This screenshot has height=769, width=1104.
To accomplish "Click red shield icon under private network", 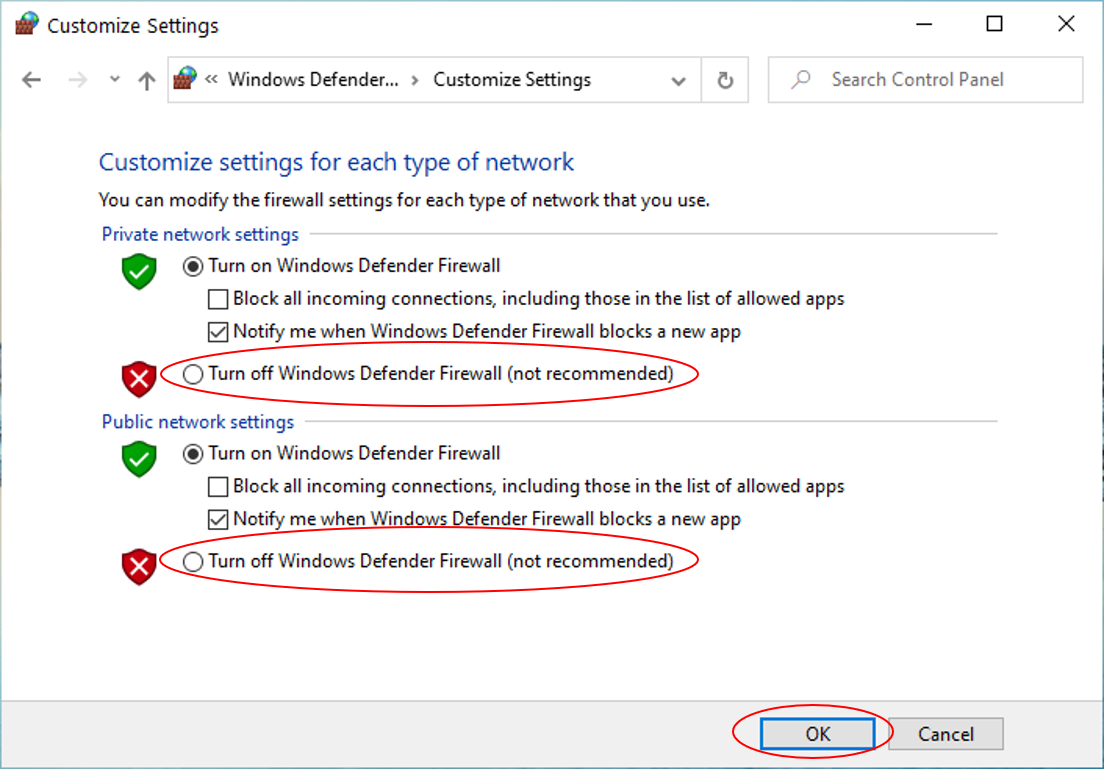I will 139,380.
